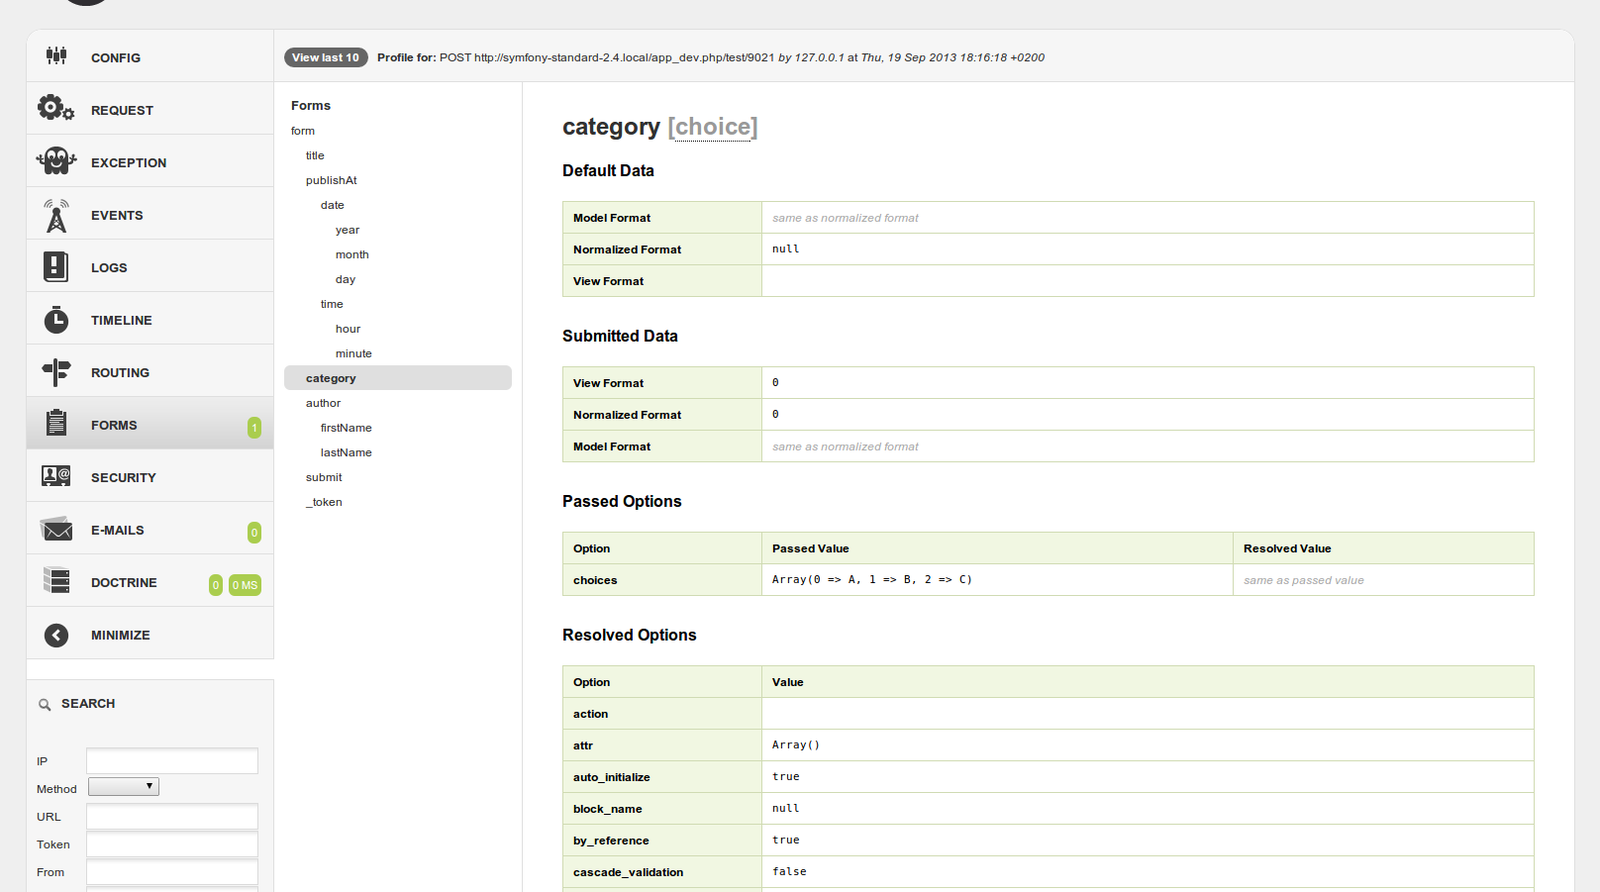Screen dimensions: 1600x892
Task: Focus the Token search input field
Action: pyautogui.click(x=172, y=844)
